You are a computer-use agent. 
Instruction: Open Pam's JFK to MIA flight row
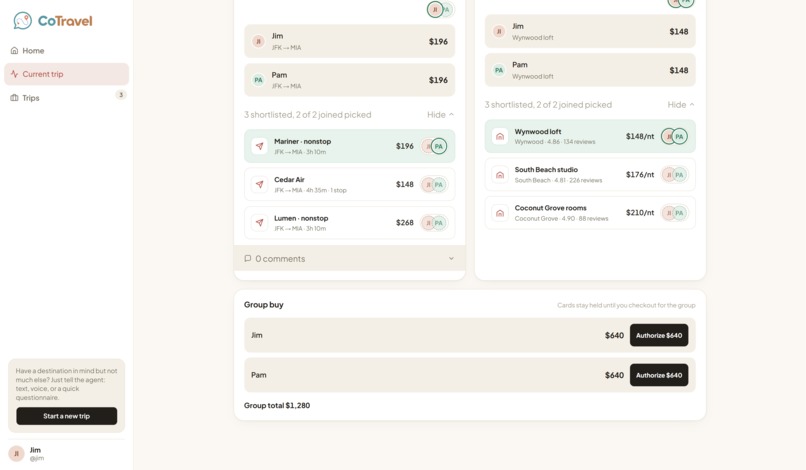click(x=350, y=80)
